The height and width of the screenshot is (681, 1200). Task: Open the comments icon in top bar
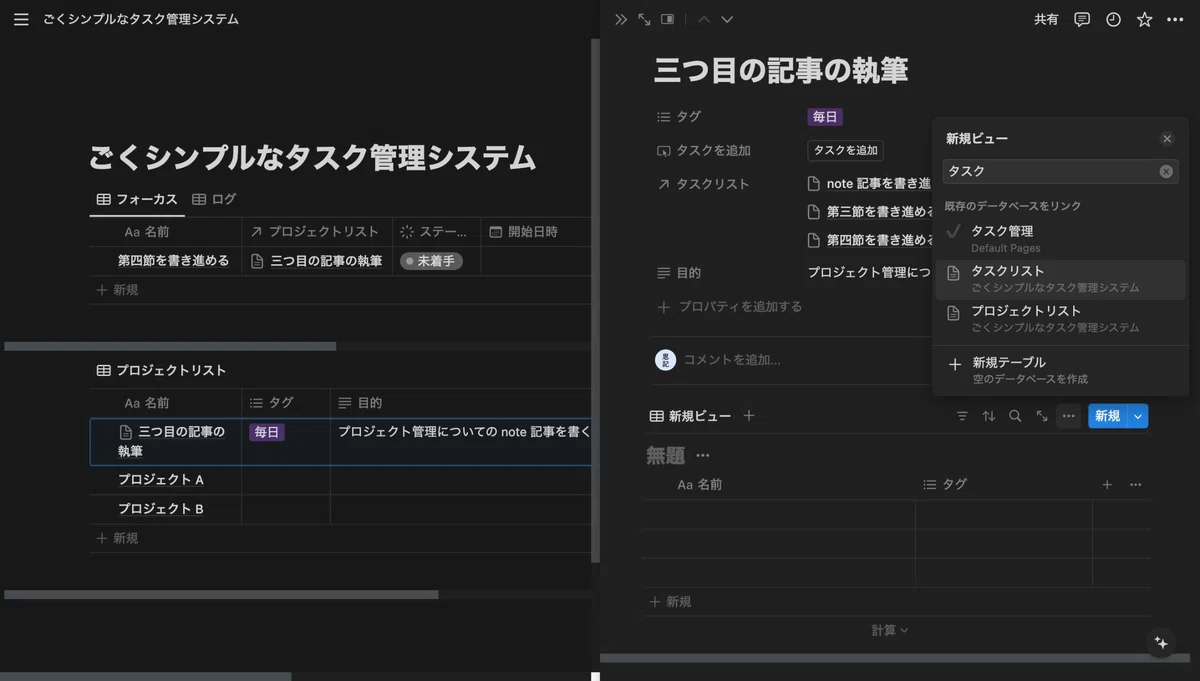pos(1082,19)
